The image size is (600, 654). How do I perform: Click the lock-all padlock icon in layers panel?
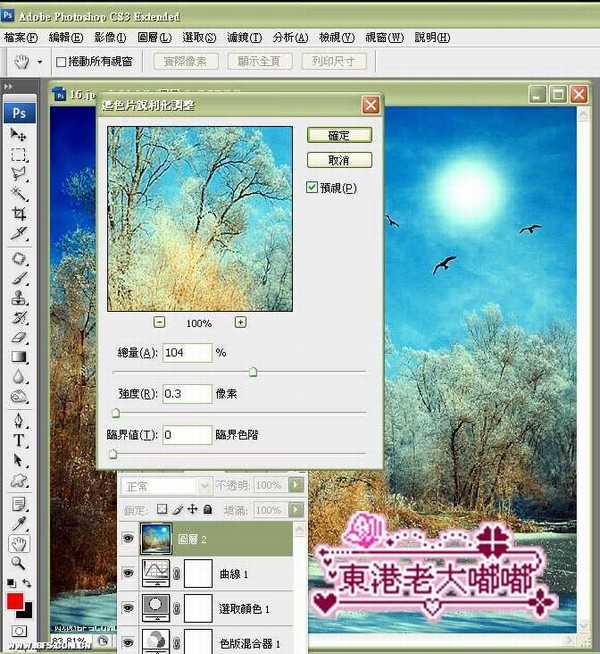[x=207, y=510]
